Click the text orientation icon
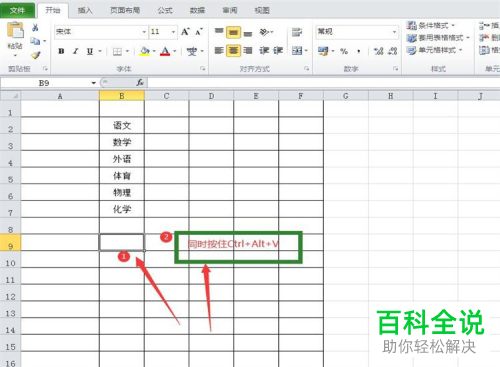The width and height of the screenshot is (500, 367). 265,32
